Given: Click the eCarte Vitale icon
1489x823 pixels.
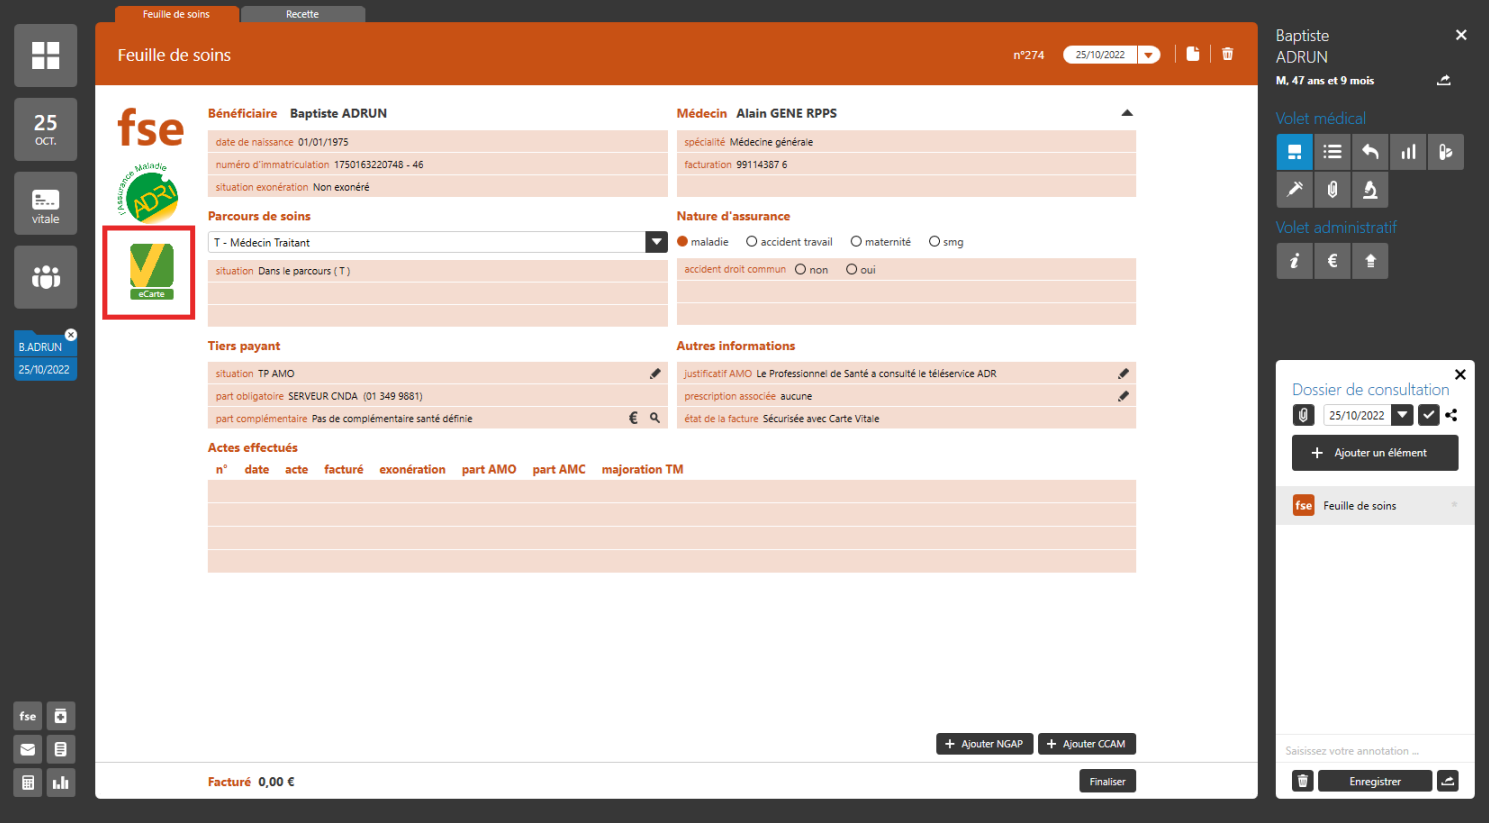Looking at the screenshot, I should tap(151, 271).
